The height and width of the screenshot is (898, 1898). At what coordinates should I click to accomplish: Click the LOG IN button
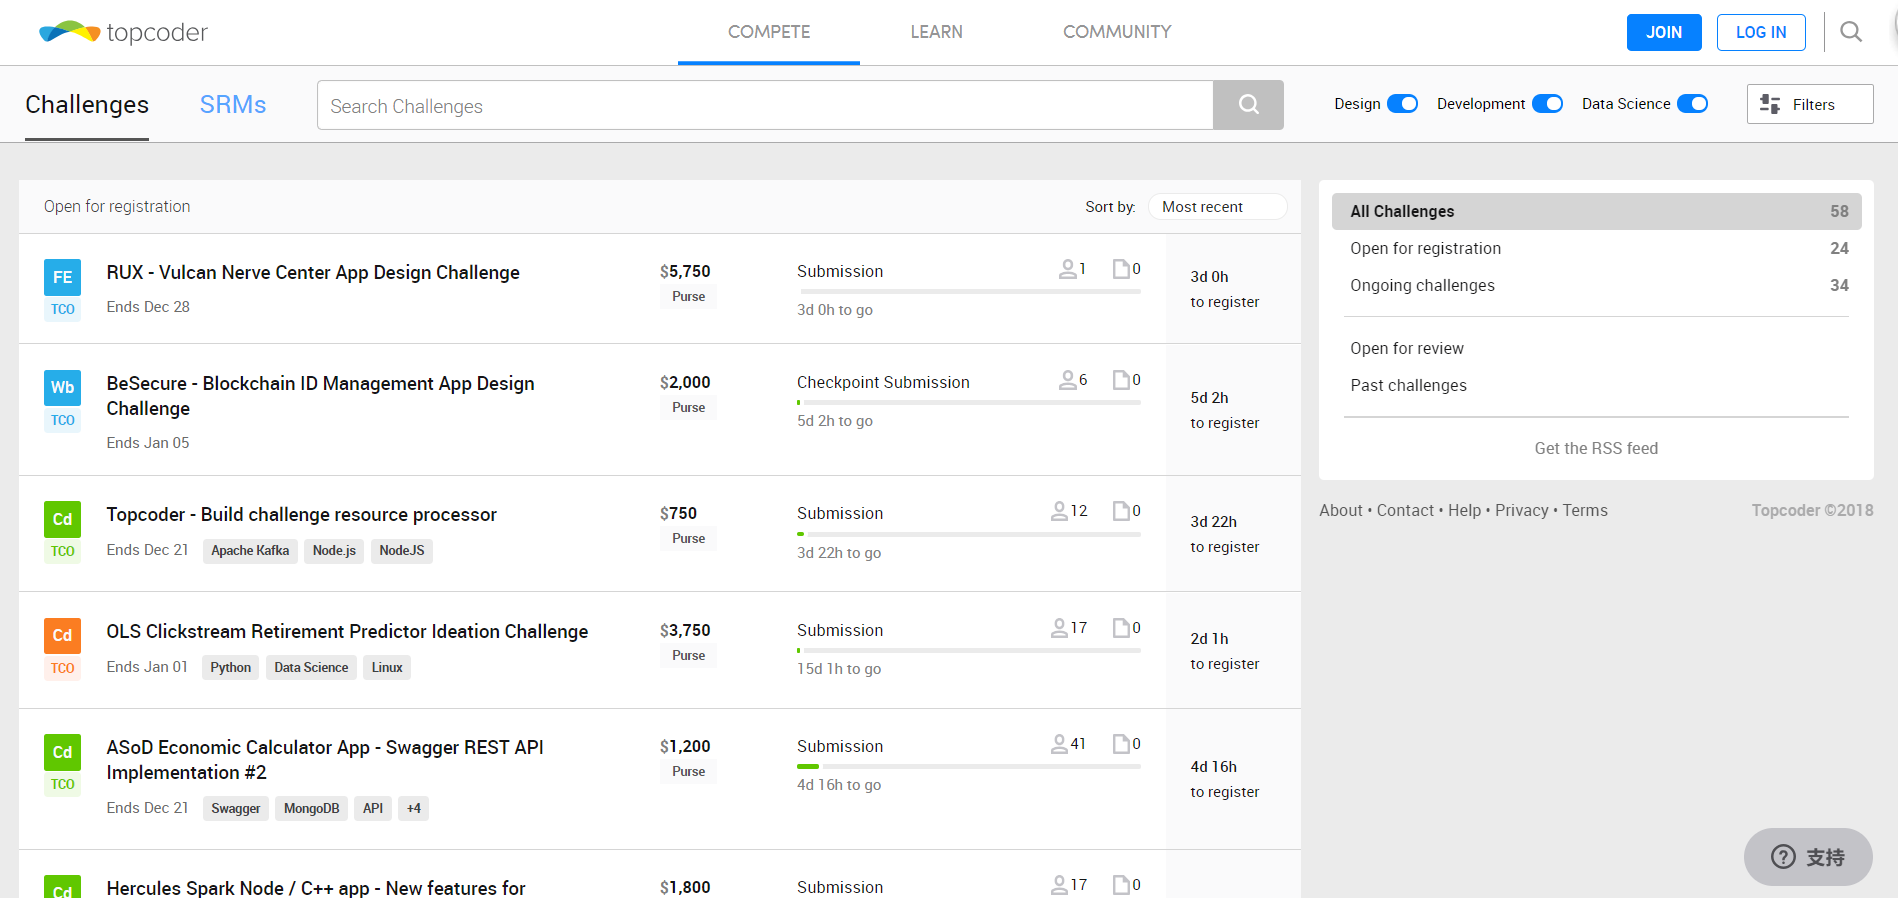[1761, 32]
